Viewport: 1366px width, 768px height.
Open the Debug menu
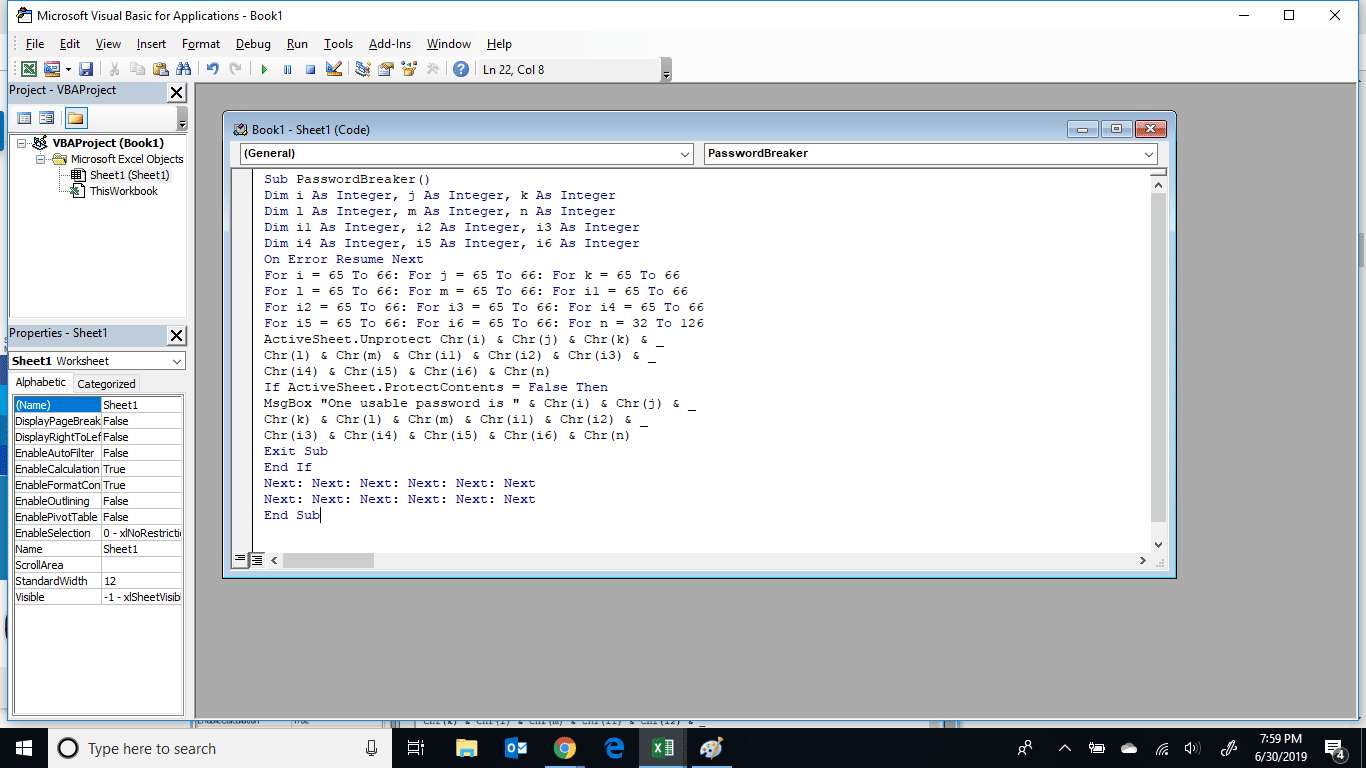pyautogui.click(x=253, y=44)
